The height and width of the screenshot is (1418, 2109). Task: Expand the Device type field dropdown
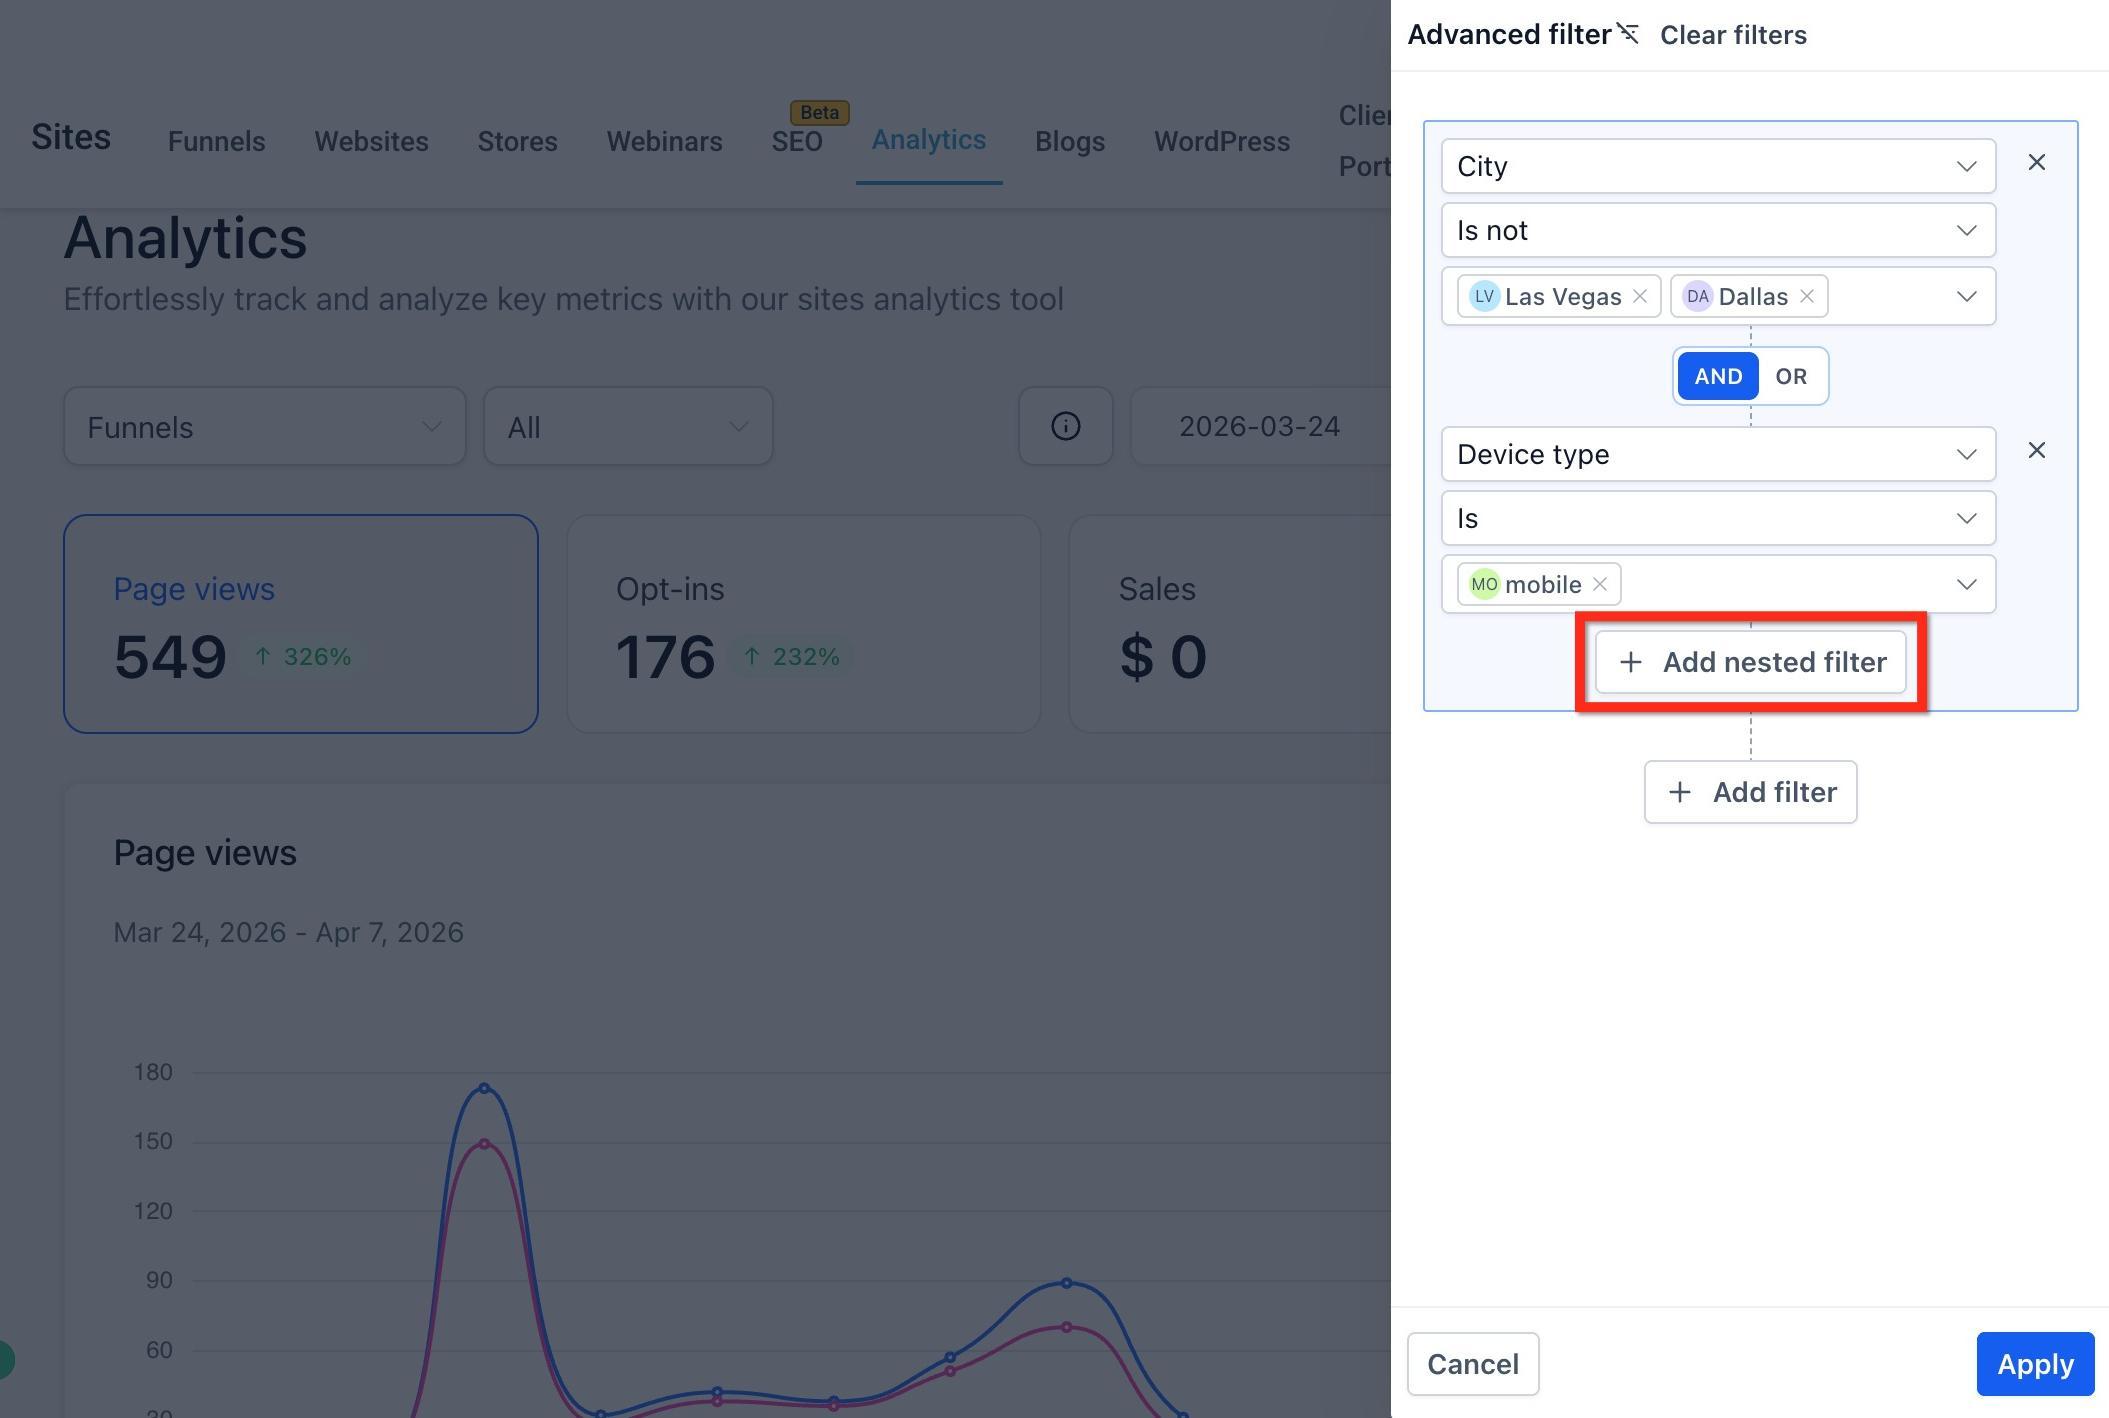[1718, 454]
